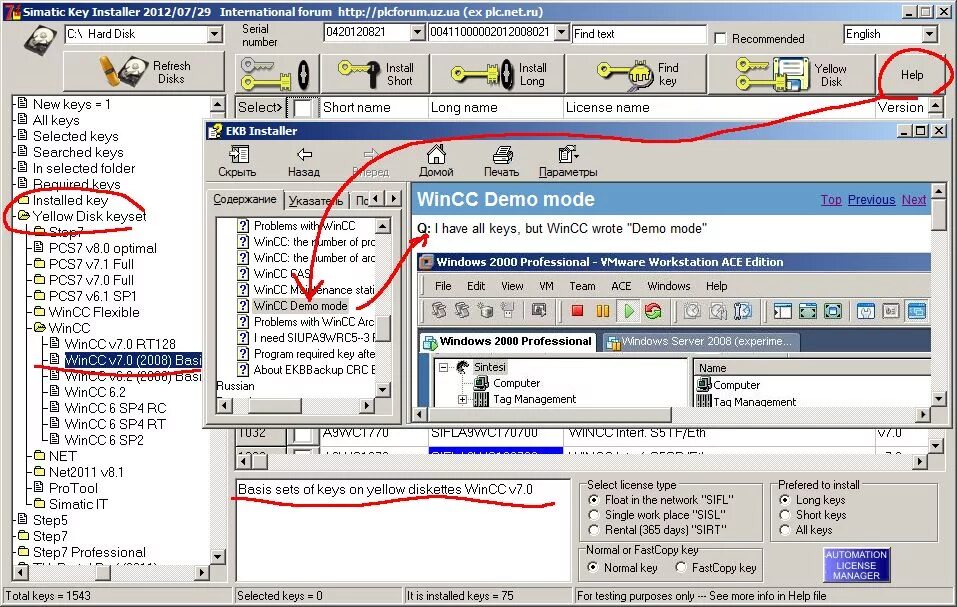Click the hard disk drive icon
The width and height of the screenshot is (957, 607).
pyautogui.click(x=41, y=38)
